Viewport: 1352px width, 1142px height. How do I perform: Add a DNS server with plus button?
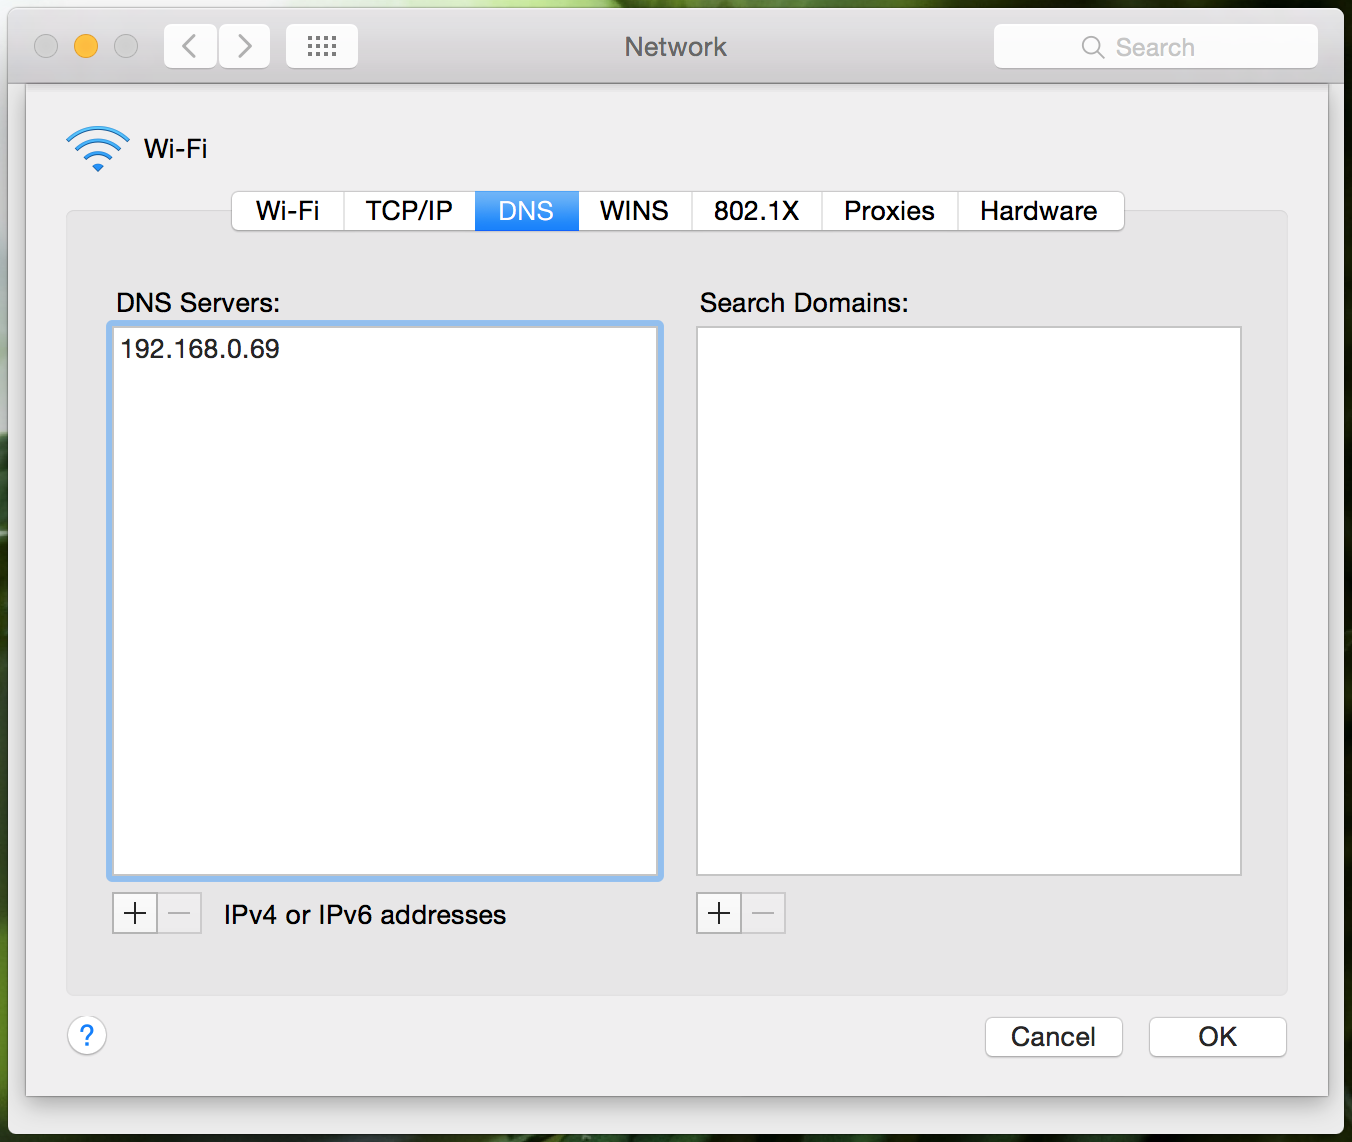[x=135, y=913]
